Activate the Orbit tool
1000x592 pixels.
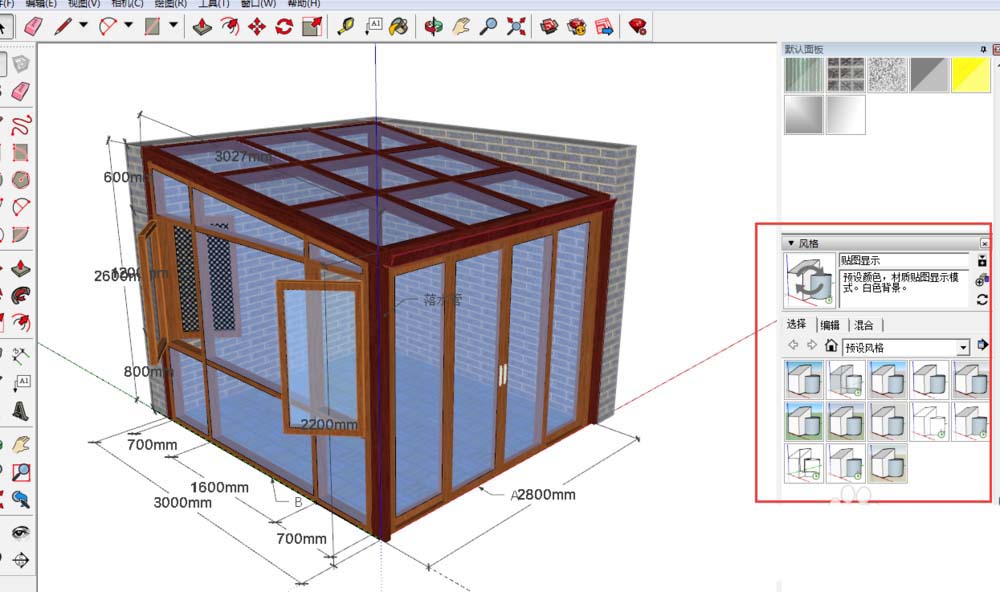(434, 26)
